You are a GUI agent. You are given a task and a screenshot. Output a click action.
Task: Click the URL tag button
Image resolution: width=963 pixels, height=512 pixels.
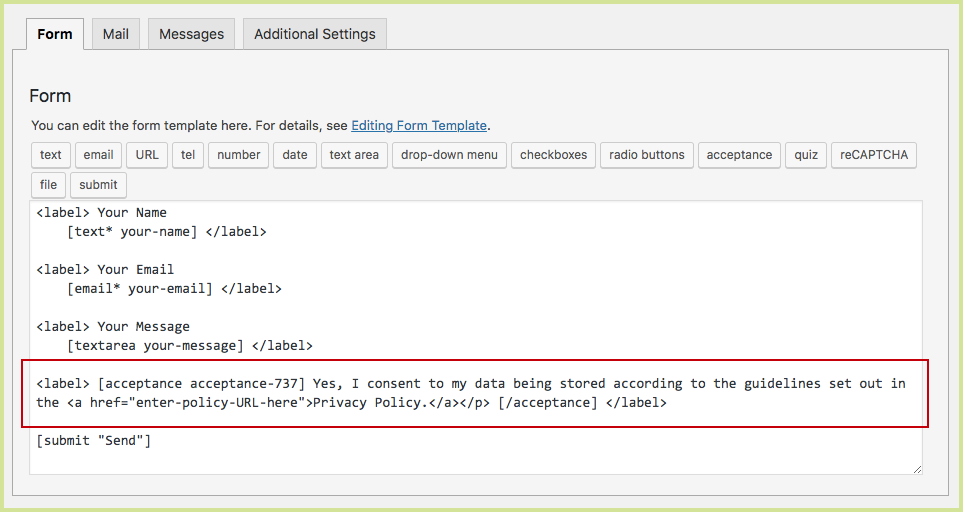(147, 155)
